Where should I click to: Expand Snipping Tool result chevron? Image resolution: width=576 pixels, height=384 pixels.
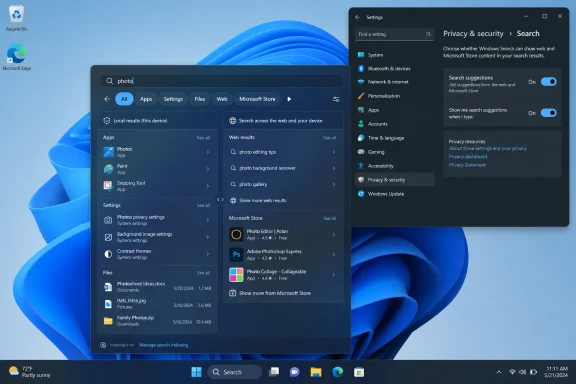pyautogui.click(x=208, y=186)
